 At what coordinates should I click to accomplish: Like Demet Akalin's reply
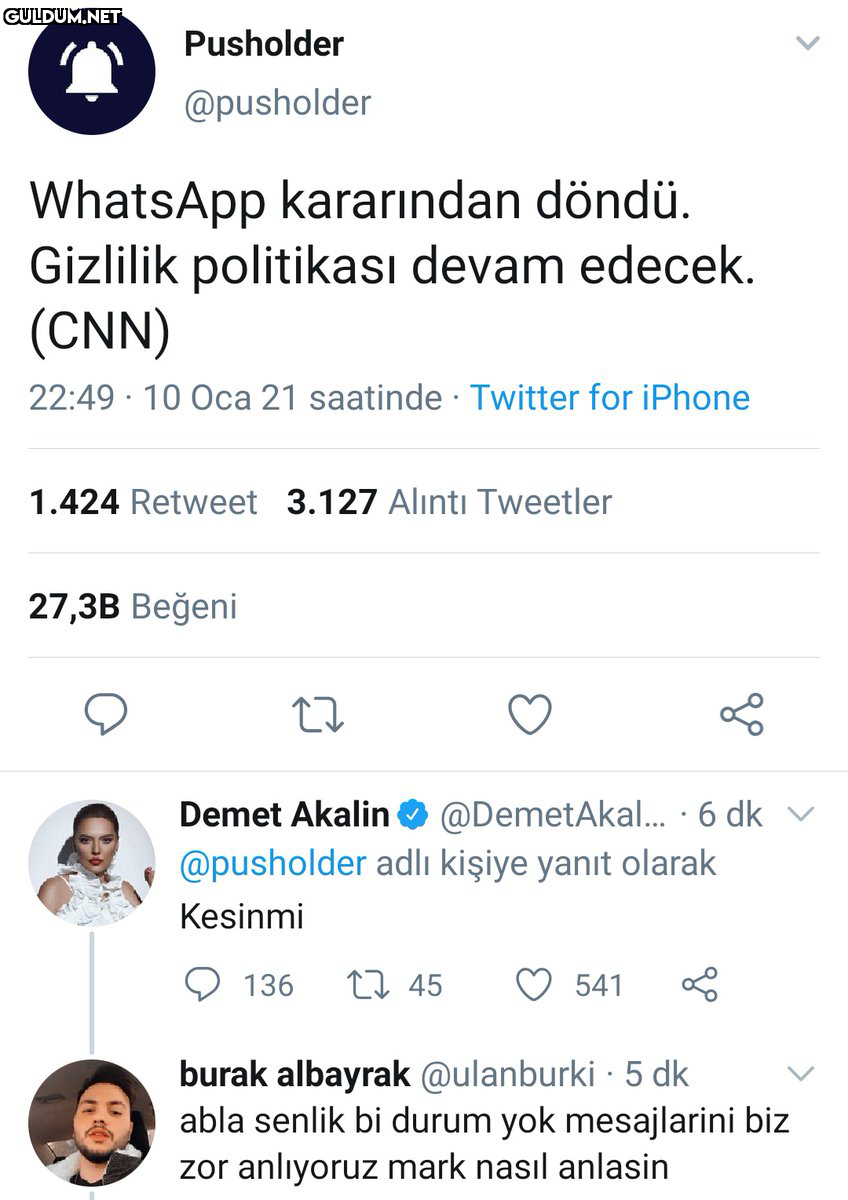(x=534, y=985)
